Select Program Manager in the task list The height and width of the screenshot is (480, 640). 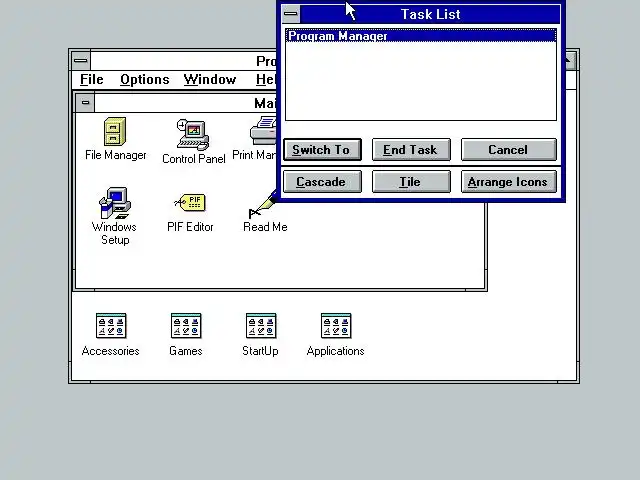click(421, 36)
